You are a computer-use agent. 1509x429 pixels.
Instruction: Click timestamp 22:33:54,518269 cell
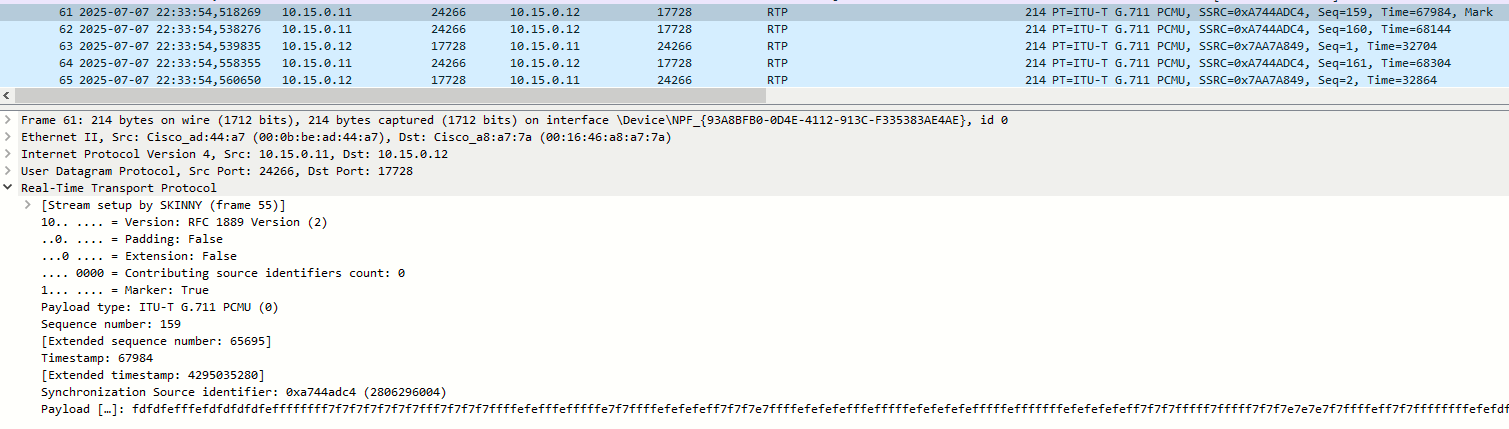pyautogui.click(x=170, y=13)
